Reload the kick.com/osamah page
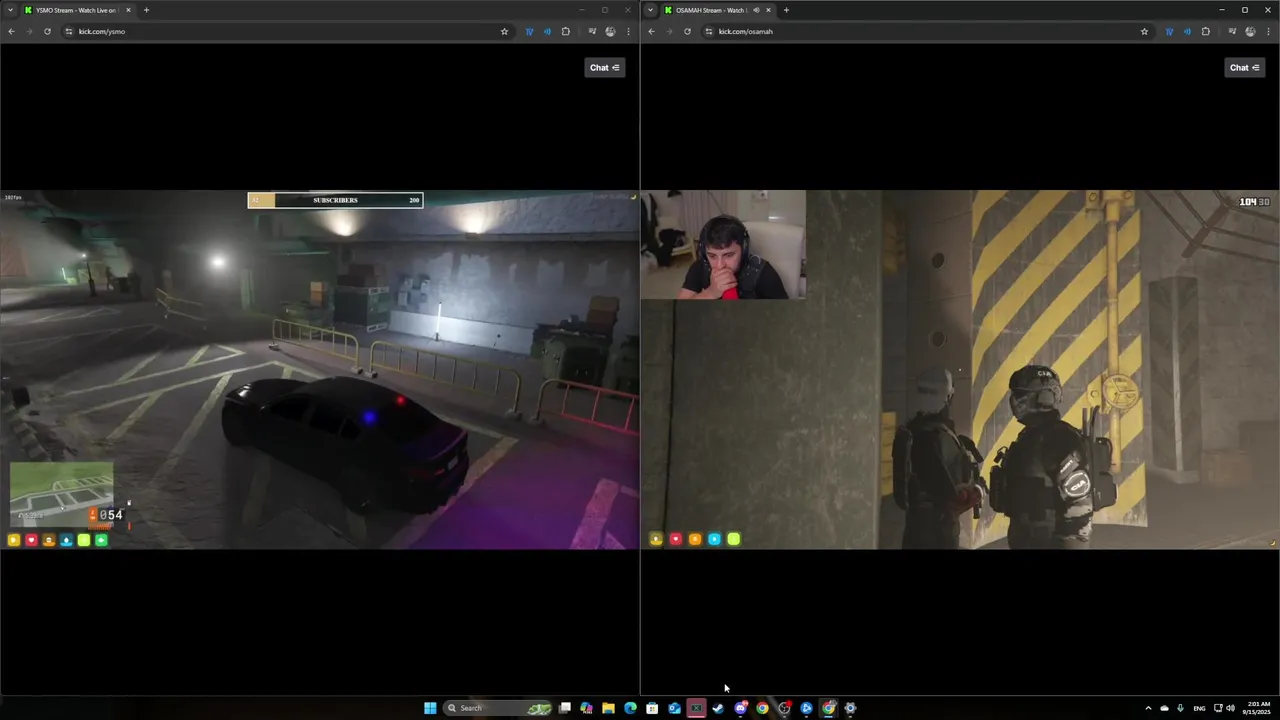Viewport: 1280px width, 720px height. 687,31
